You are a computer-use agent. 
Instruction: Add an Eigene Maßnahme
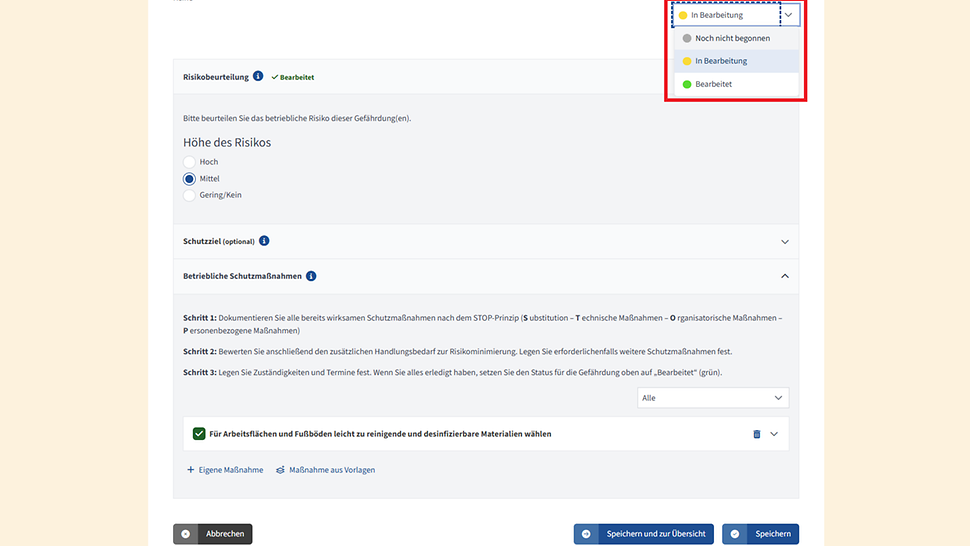225,470
